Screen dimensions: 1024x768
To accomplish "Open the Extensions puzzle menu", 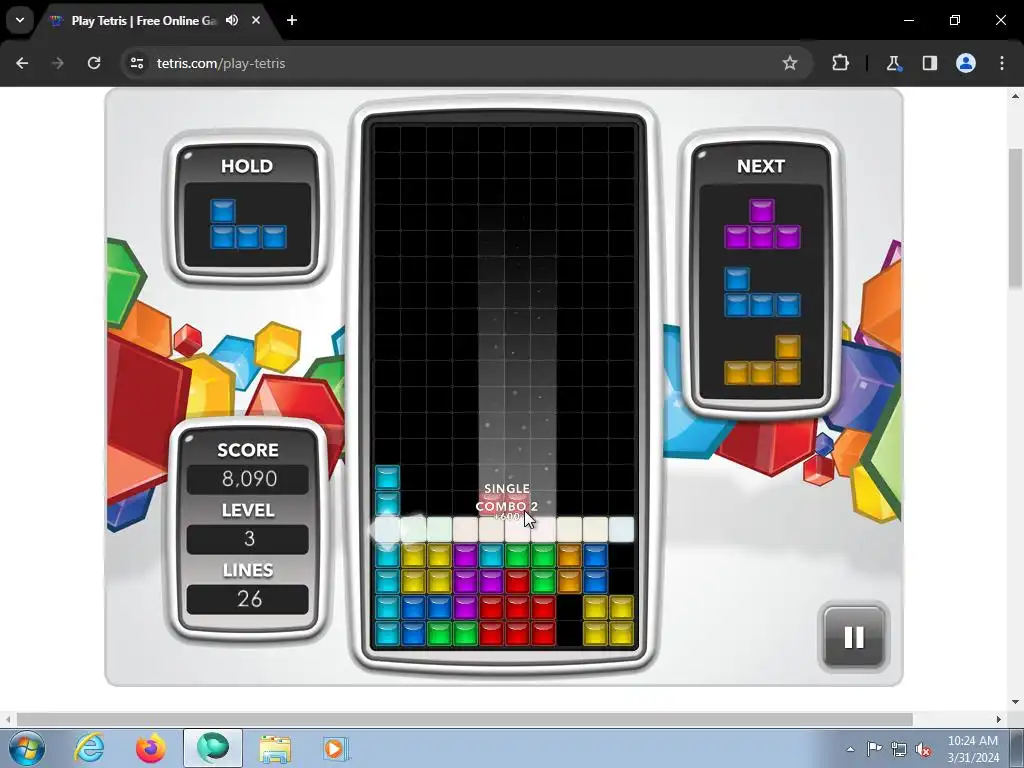I will [840, 63].
